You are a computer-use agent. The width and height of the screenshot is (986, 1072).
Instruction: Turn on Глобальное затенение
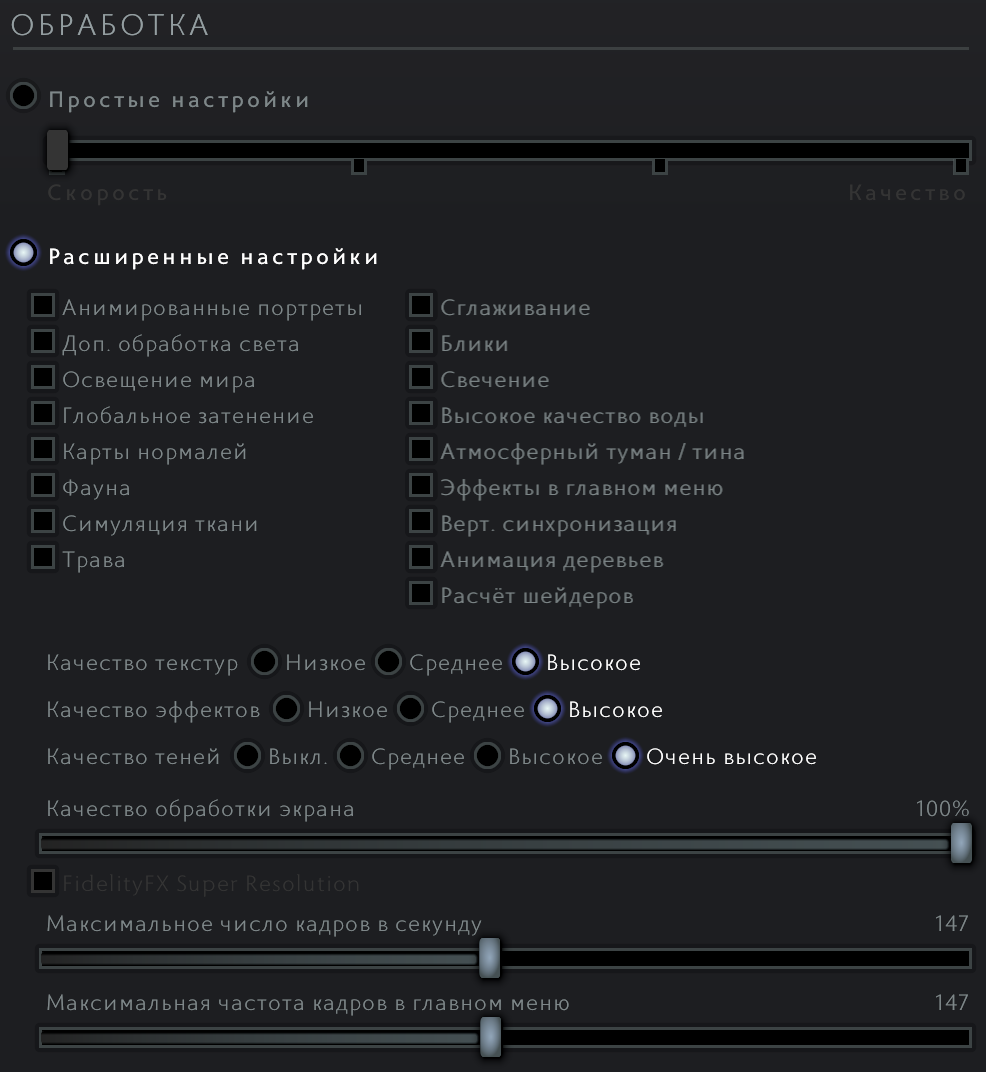(x=43, y=414)
